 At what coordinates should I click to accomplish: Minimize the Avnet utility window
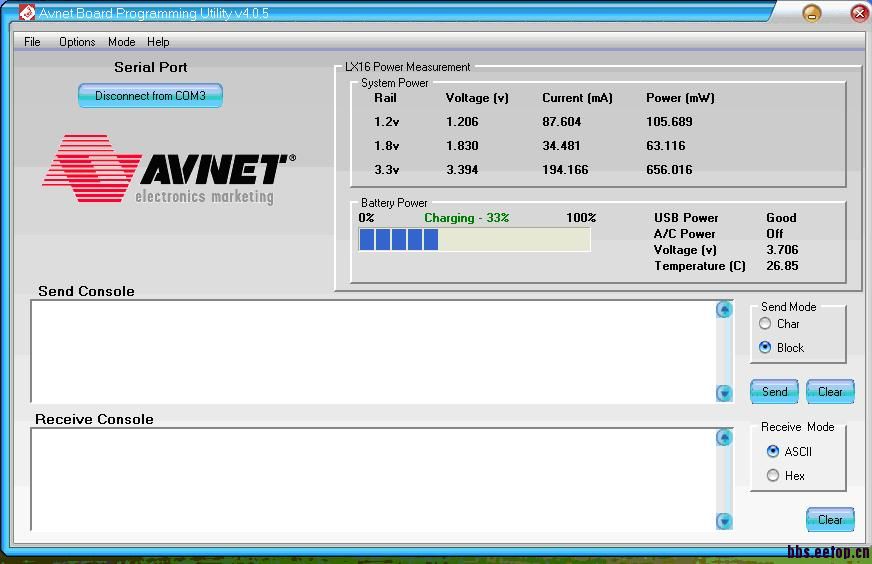click(812, 13)
